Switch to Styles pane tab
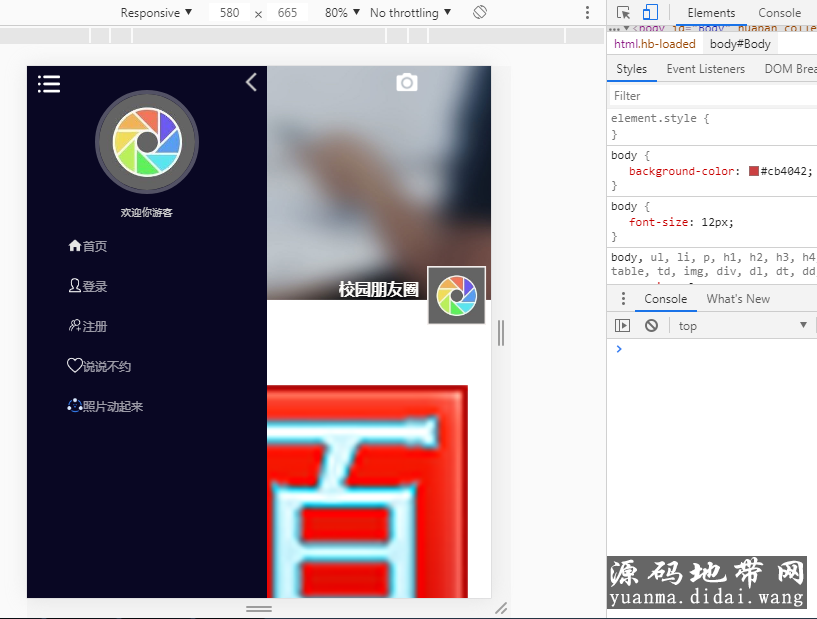Screen dimensions: 817x619 tap(632, 69)
